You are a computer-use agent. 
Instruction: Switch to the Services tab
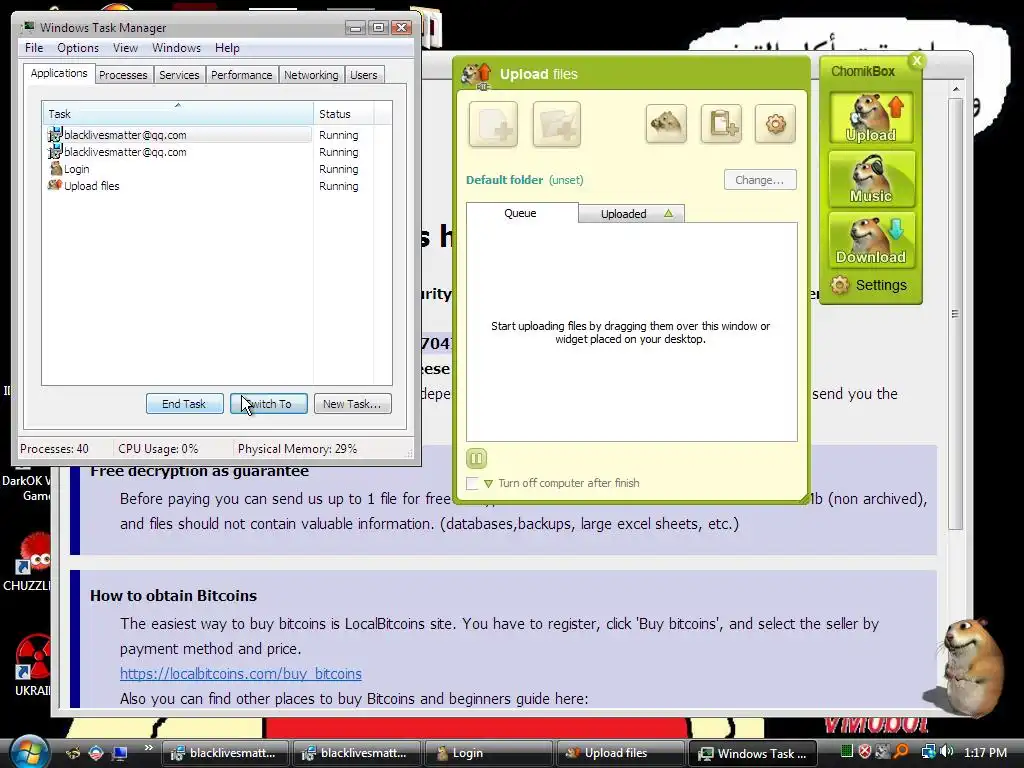179,75
